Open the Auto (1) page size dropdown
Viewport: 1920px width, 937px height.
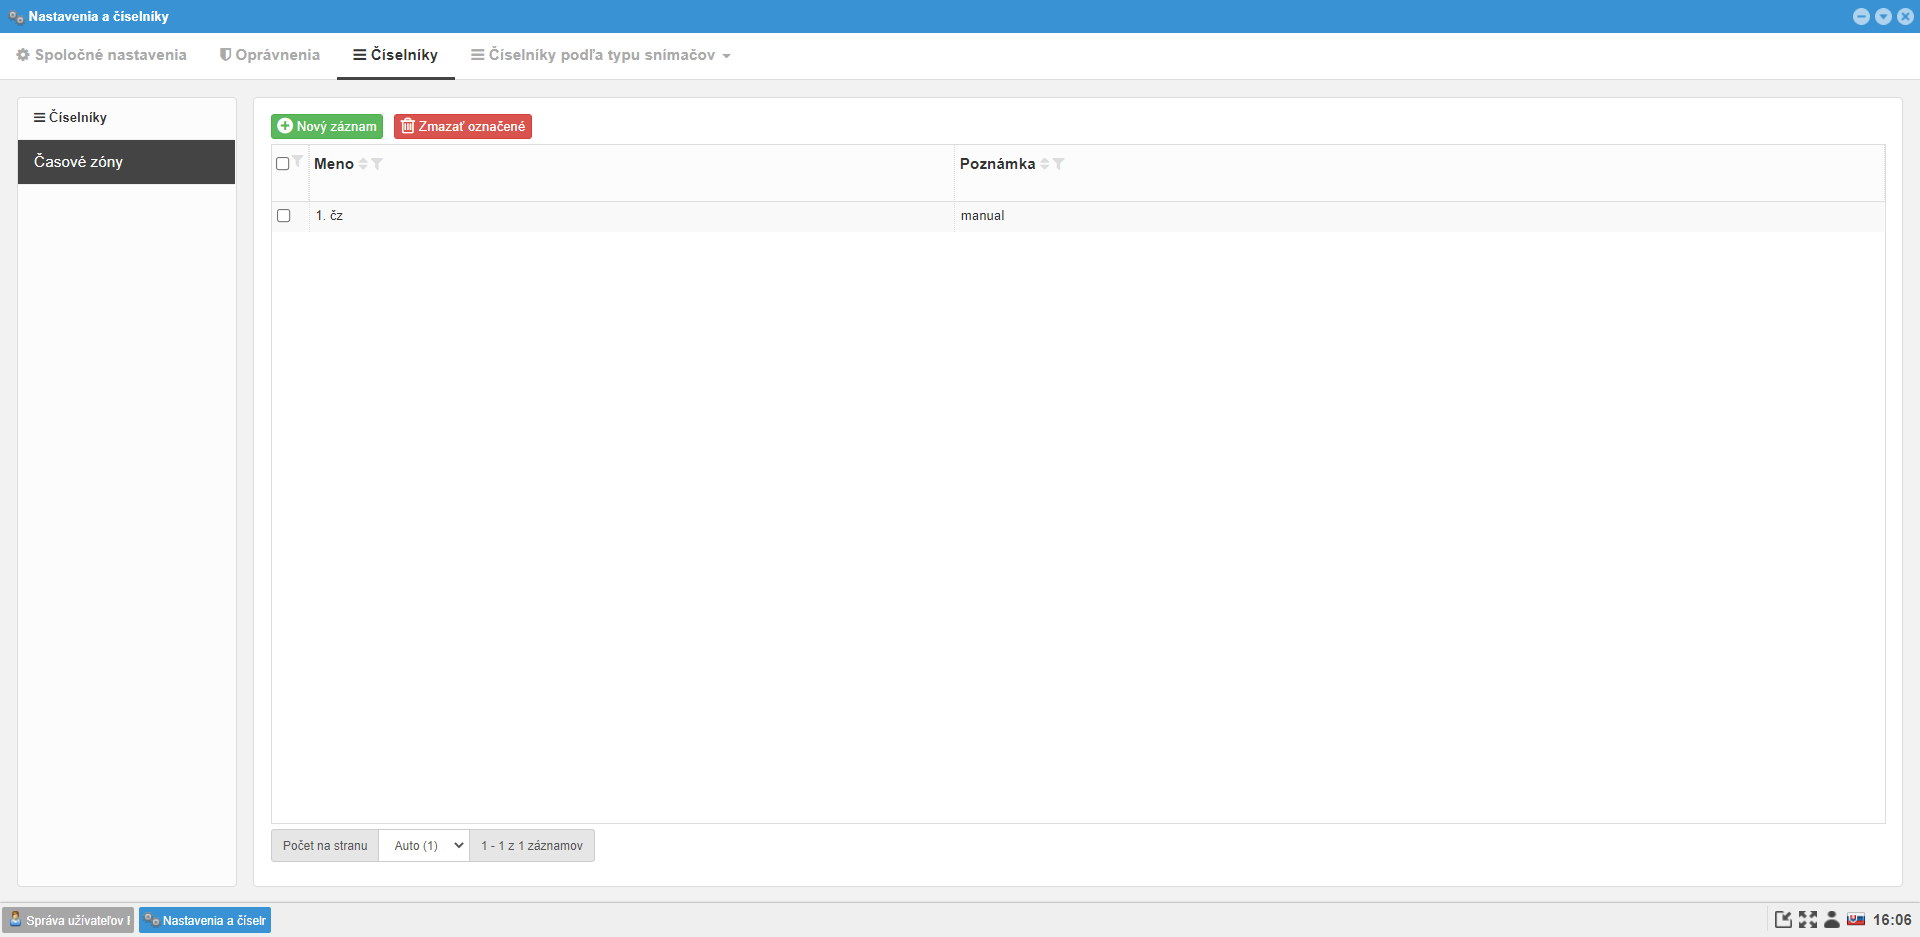coord(424,846)
